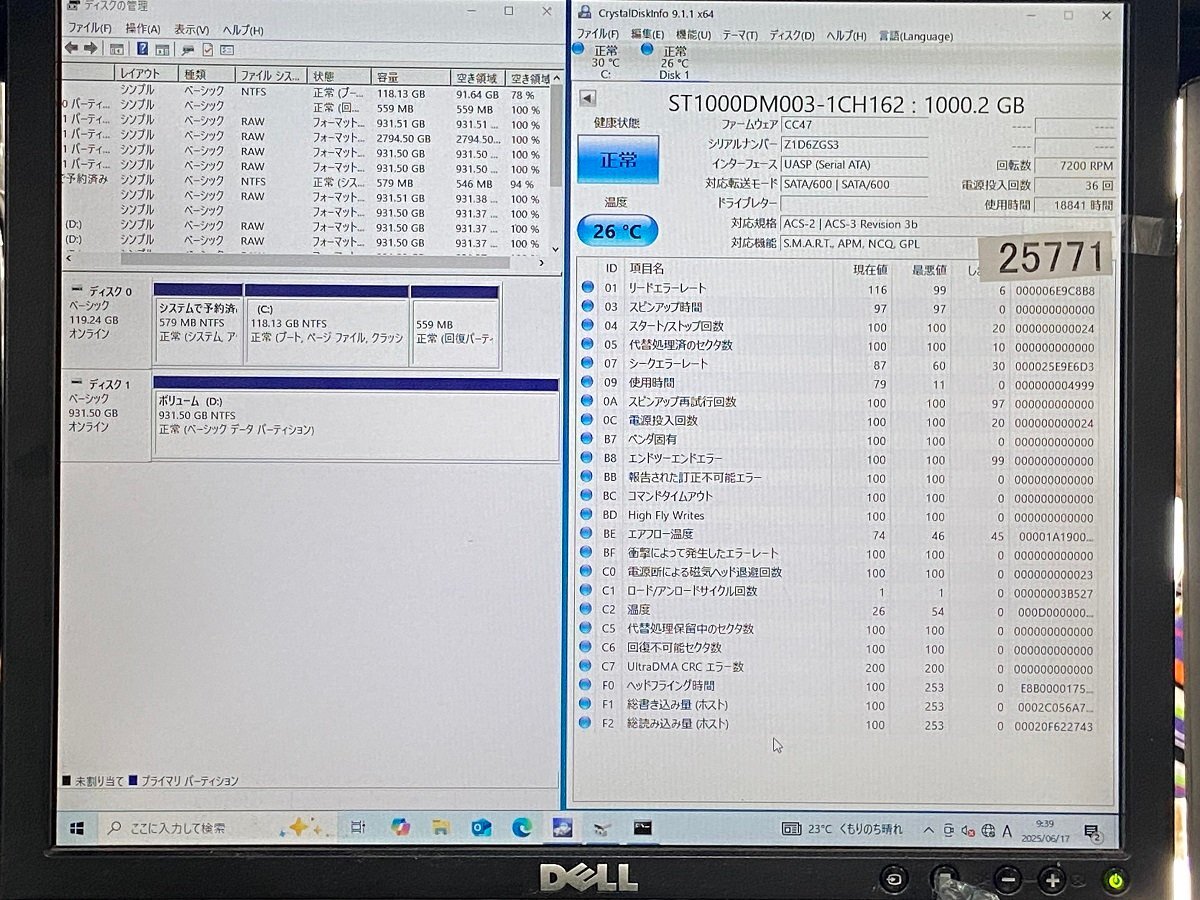Screen dimensions: 1200x900
Task: Select the C: disk tab showing 30 °C
Action: (605, 62)
